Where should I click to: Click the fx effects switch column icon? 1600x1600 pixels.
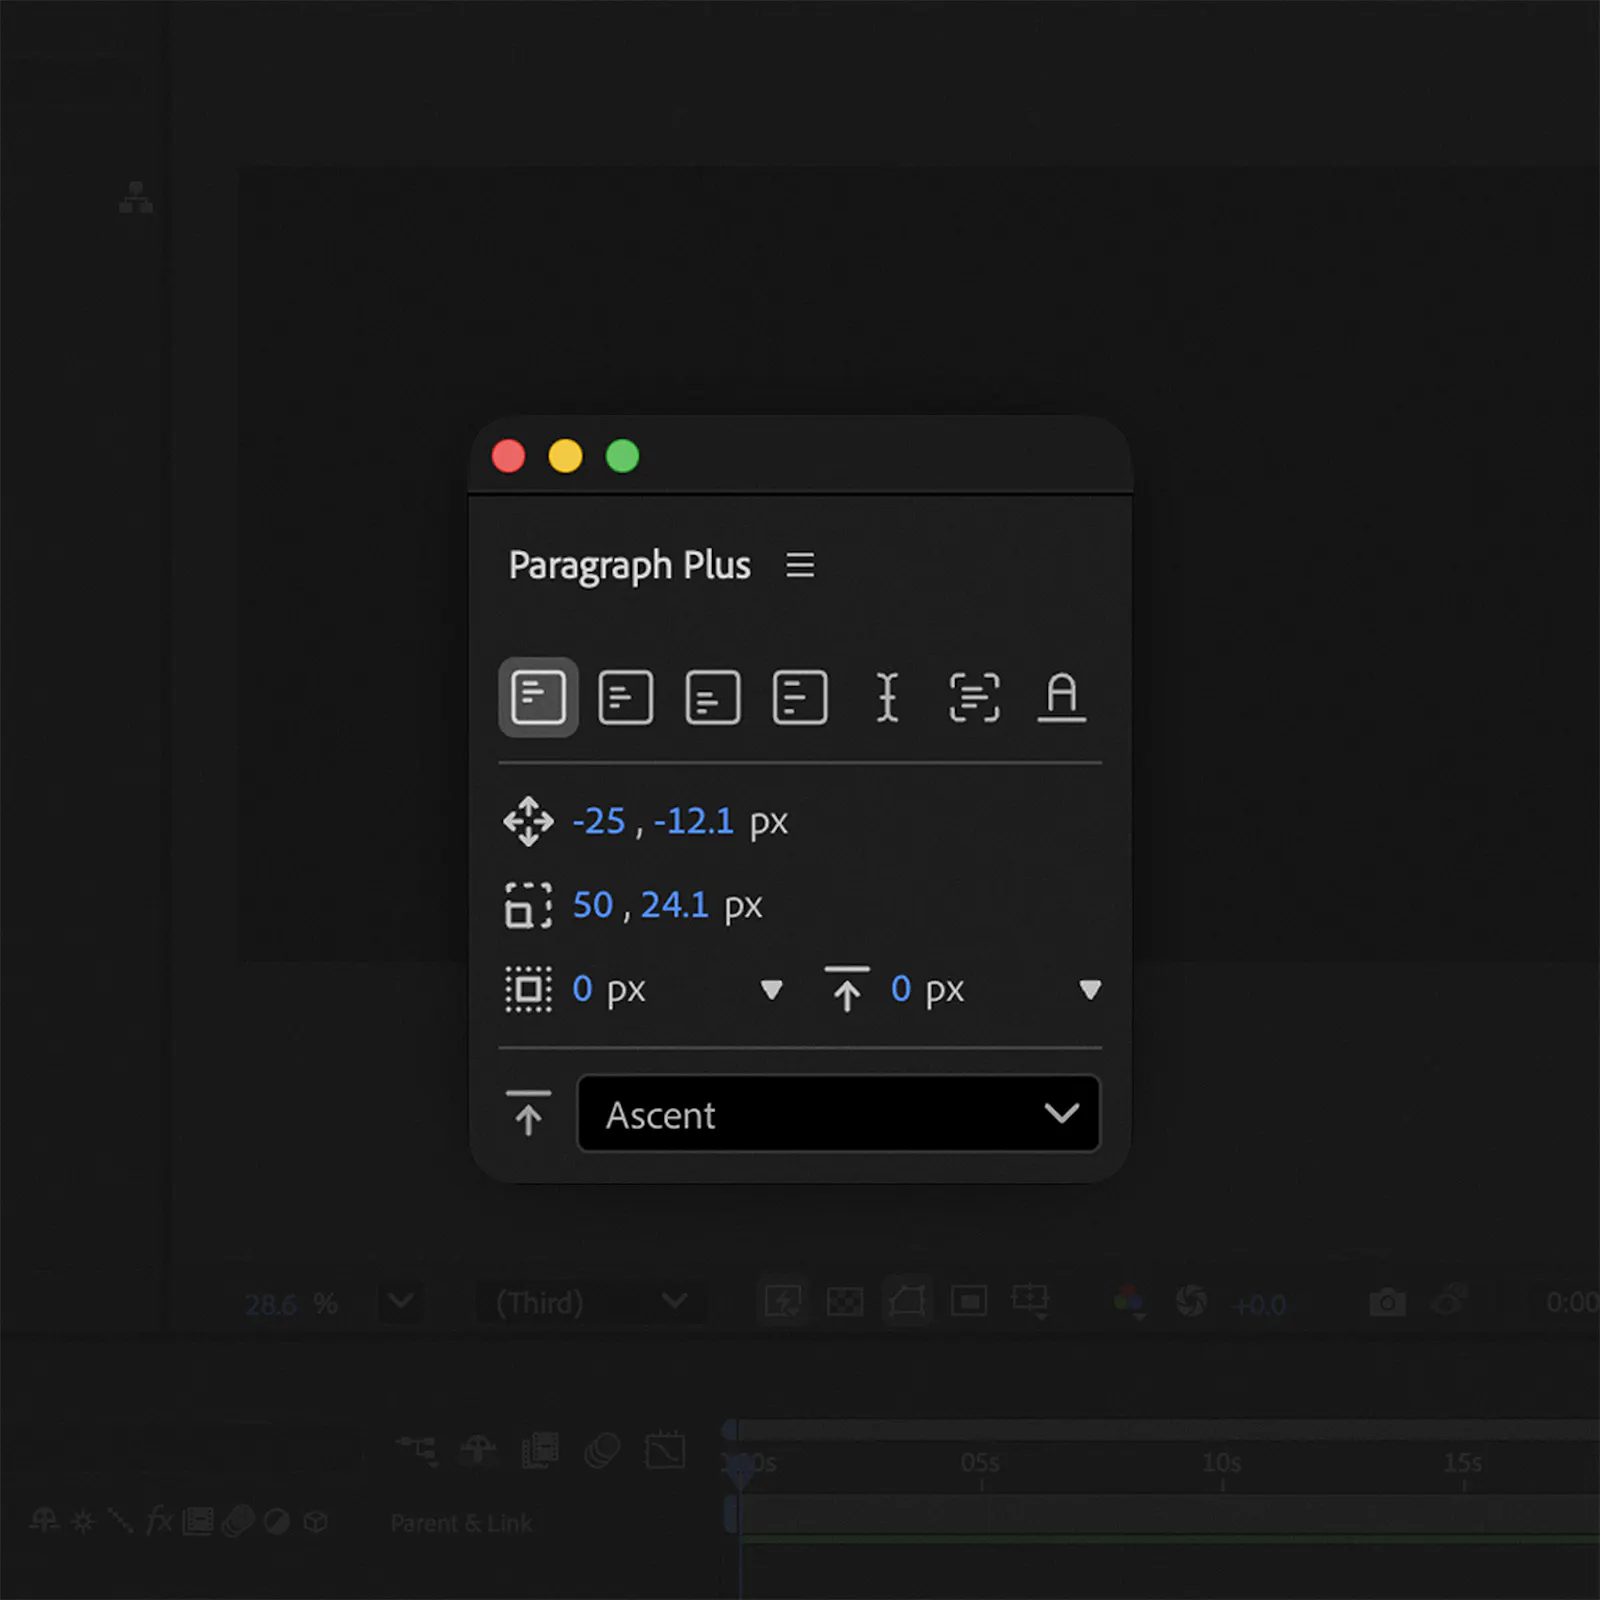pyautogui.click(x=159, y=1522)
